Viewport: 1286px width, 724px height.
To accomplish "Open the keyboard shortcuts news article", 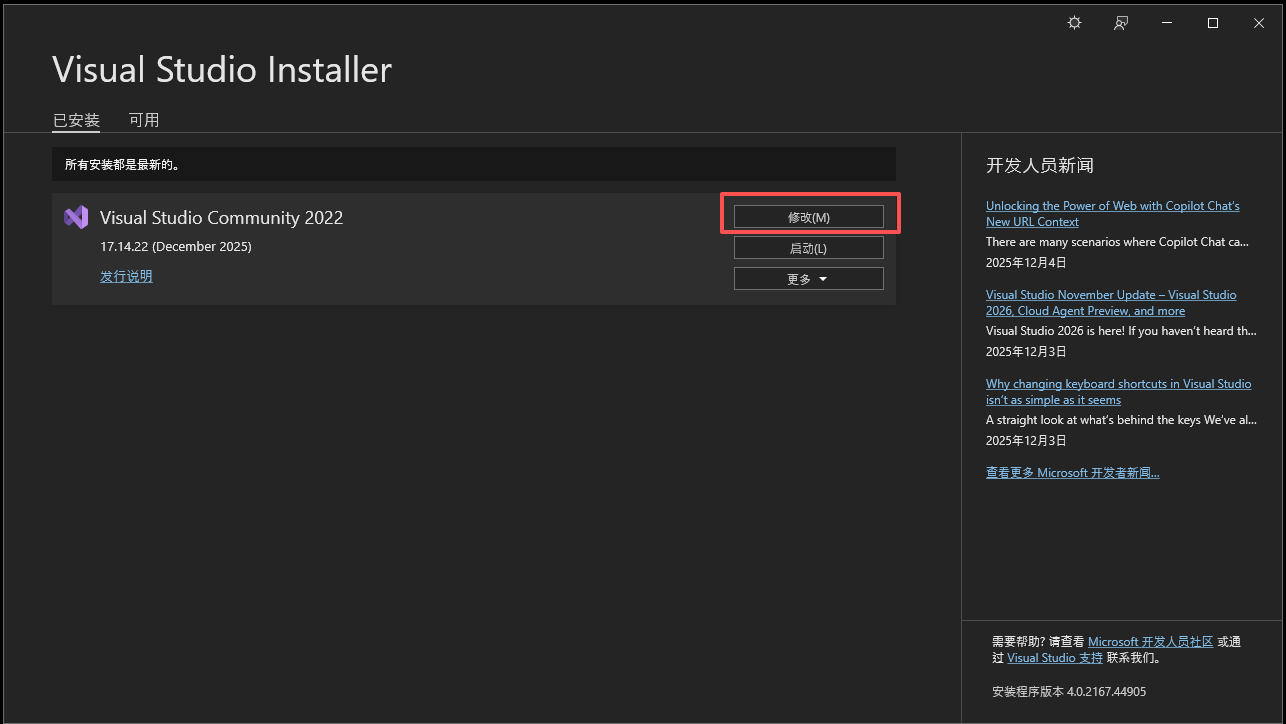I will click(x=1117, y=392).
